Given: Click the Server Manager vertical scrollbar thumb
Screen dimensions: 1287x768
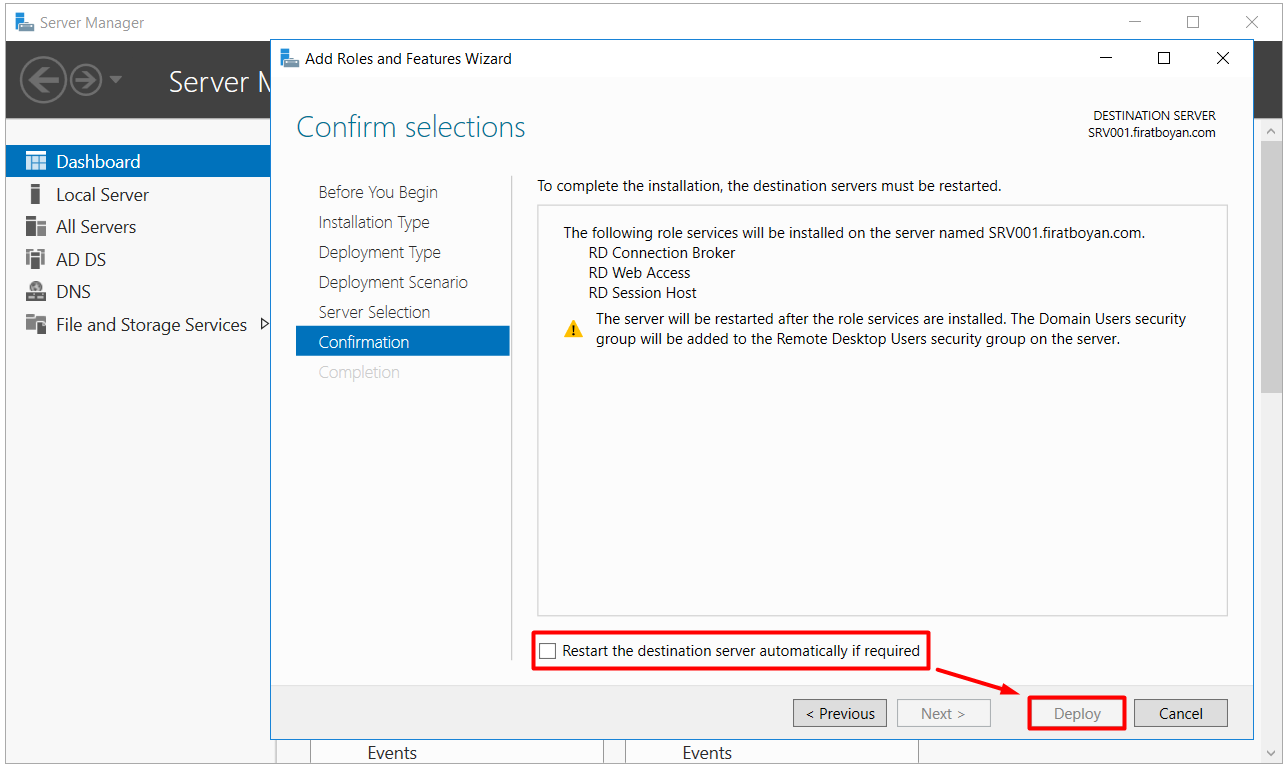Looking at the screenshot, I should point(1271,268).
